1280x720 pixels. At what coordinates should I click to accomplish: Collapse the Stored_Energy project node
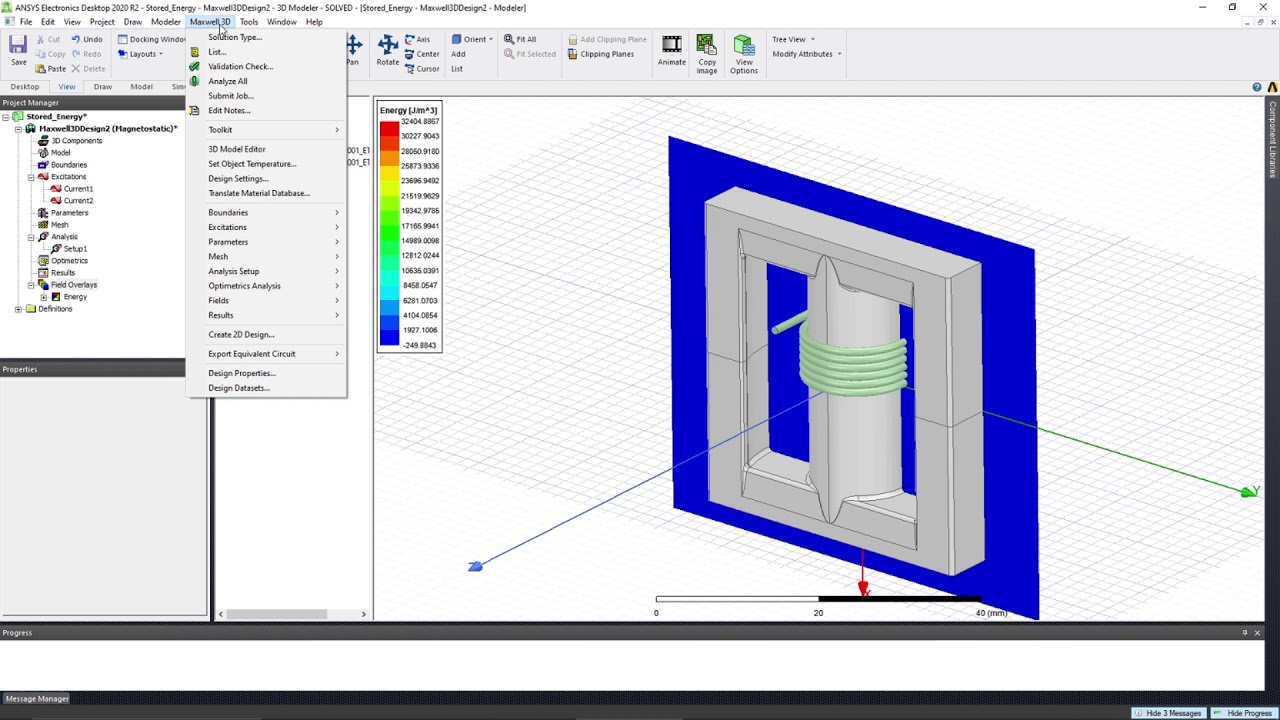point(6,117)
